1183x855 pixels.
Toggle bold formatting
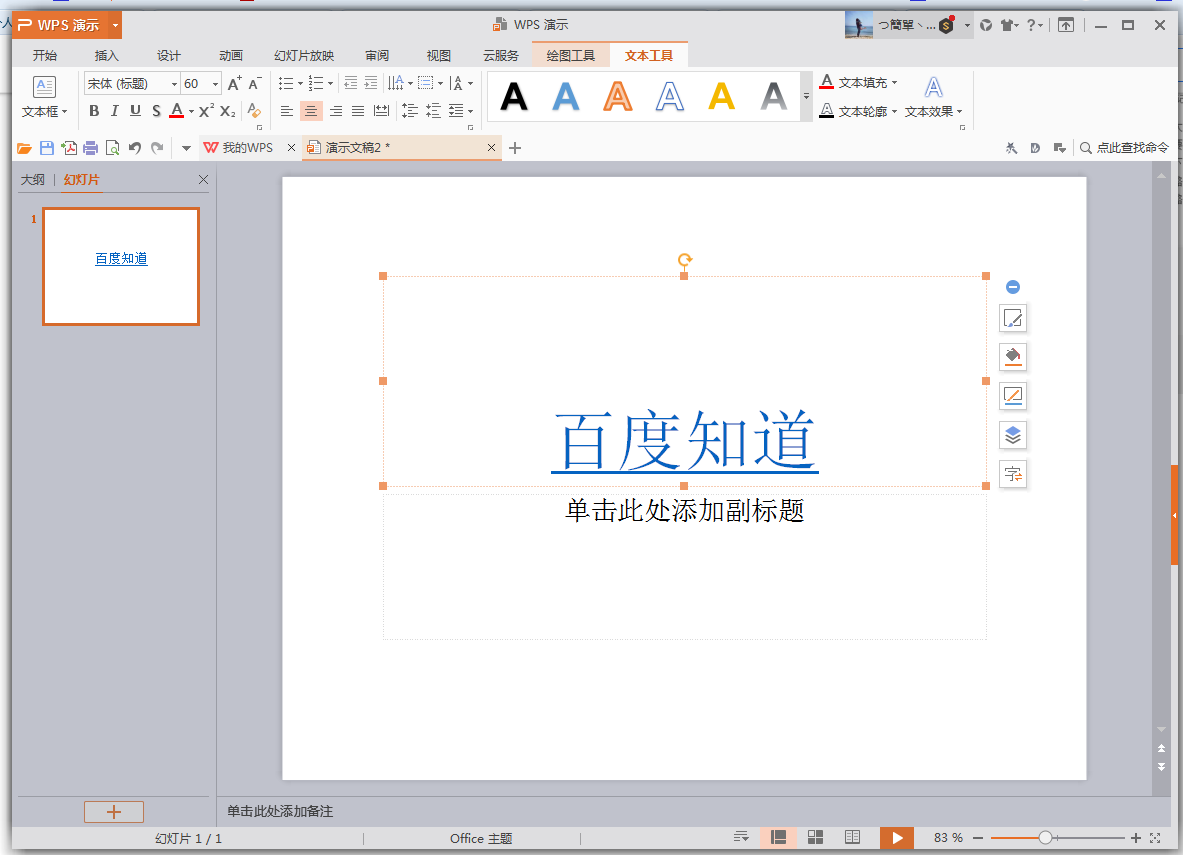point(94,111)
